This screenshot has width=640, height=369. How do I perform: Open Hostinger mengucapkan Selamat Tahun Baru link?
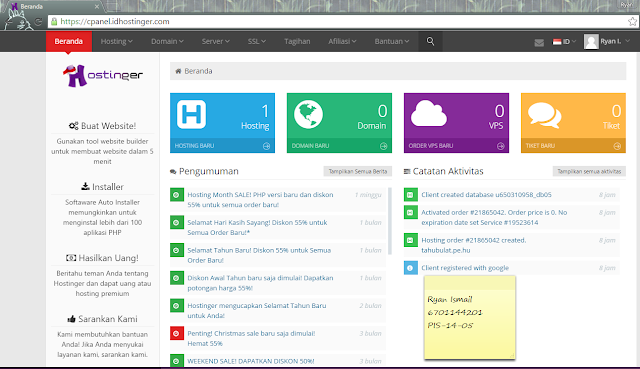coord(257,311)
